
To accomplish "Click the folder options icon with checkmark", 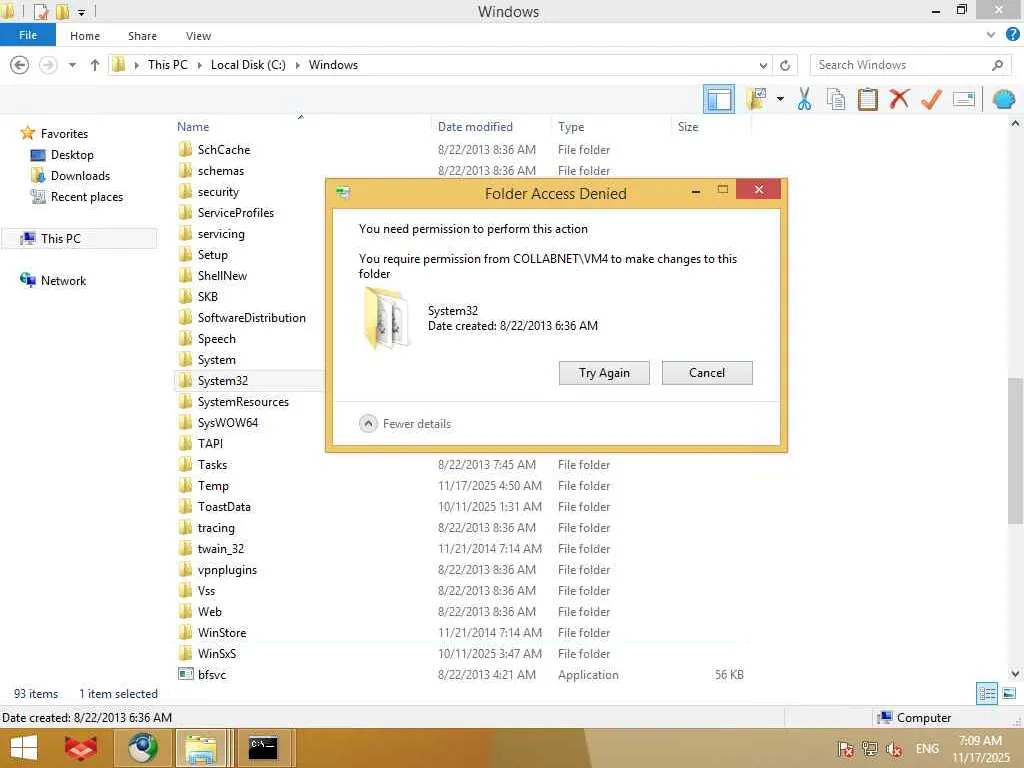I will click(756, 99).
